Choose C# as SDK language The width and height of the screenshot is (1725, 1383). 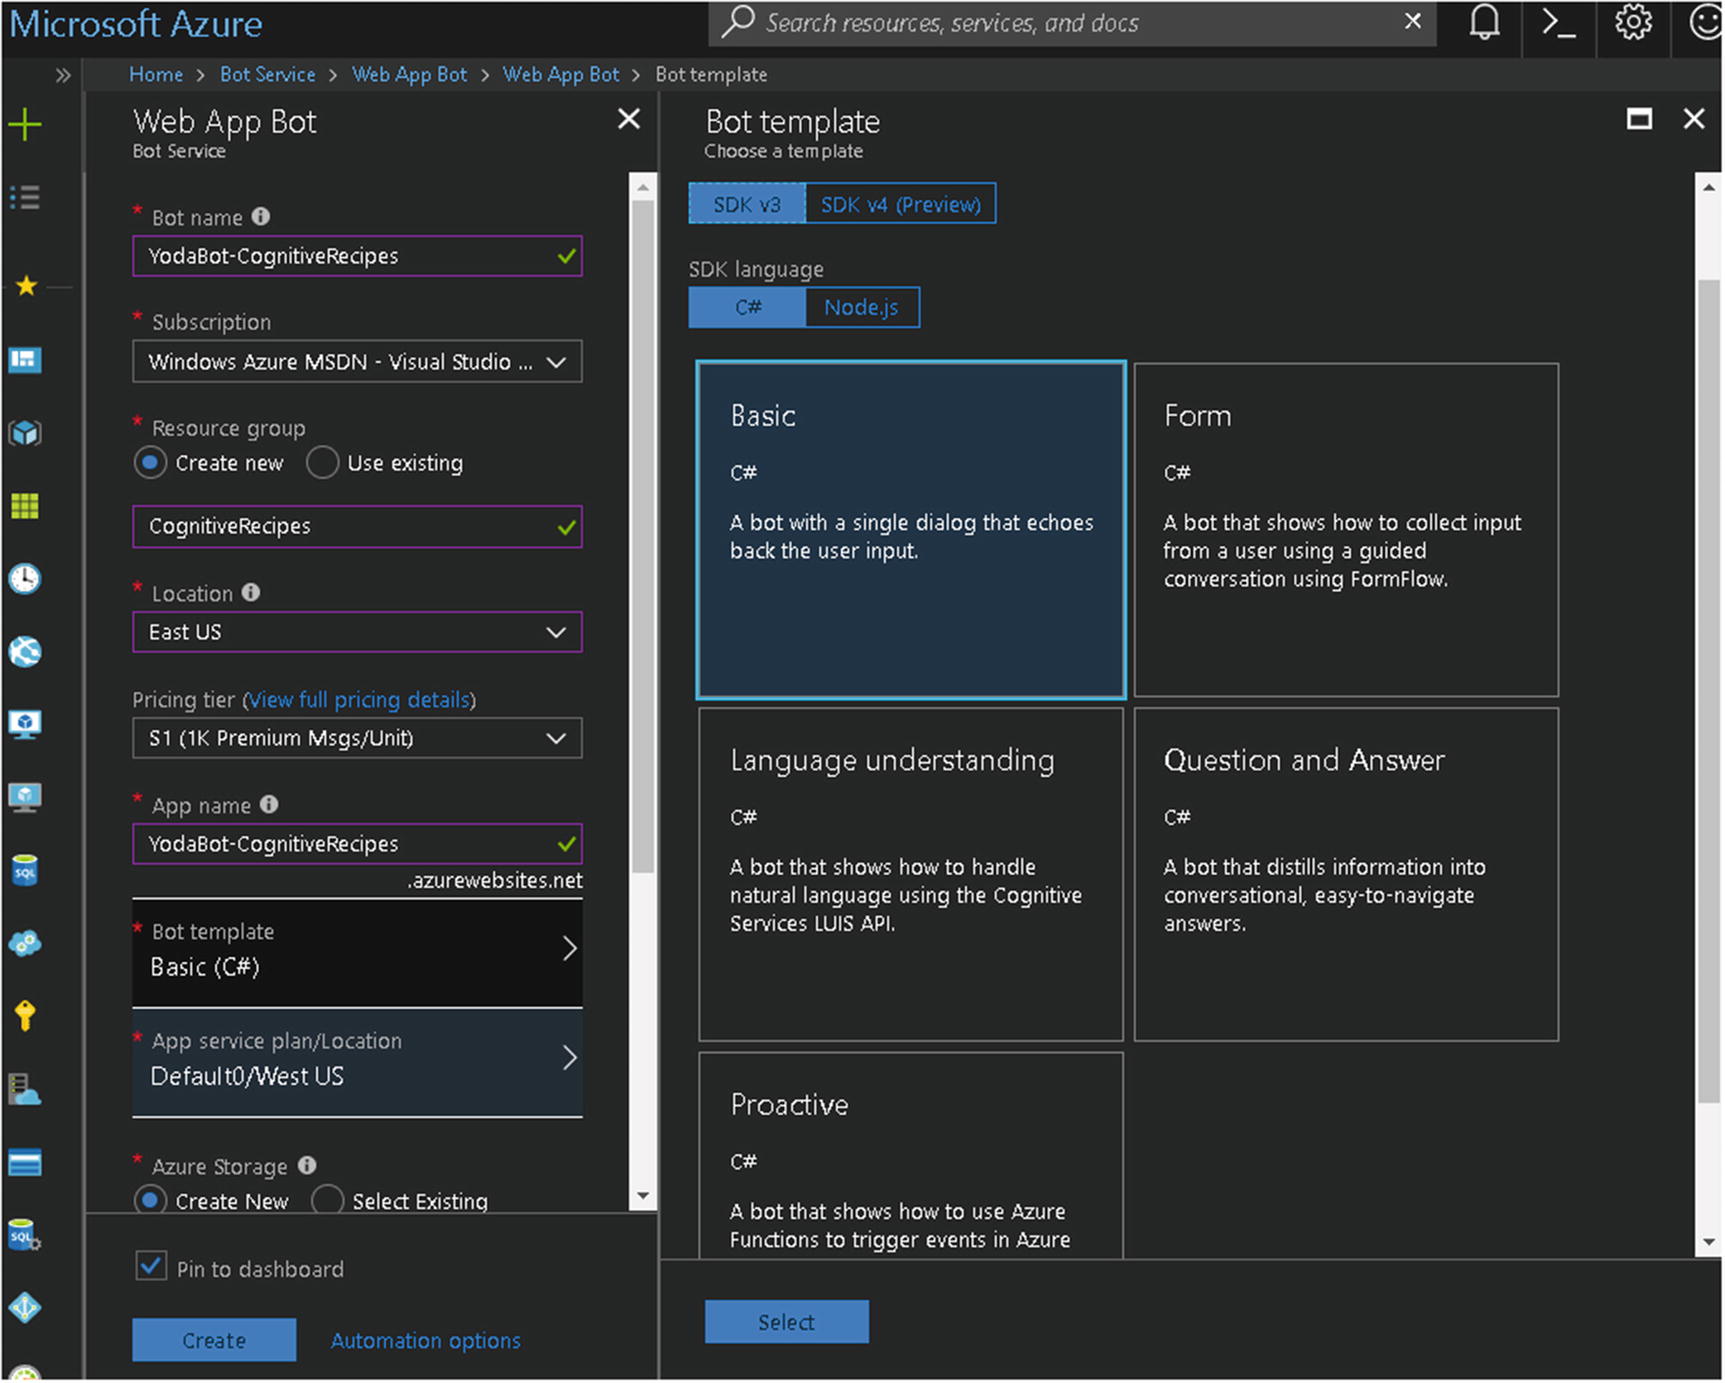point(747,308)
